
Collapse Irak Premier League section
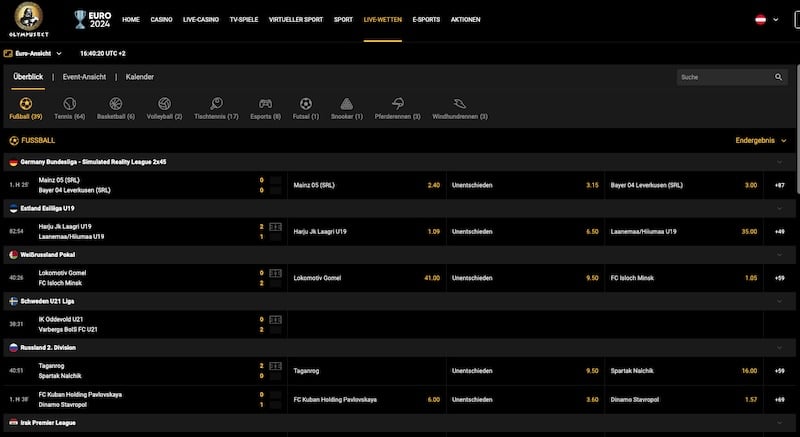780,423
